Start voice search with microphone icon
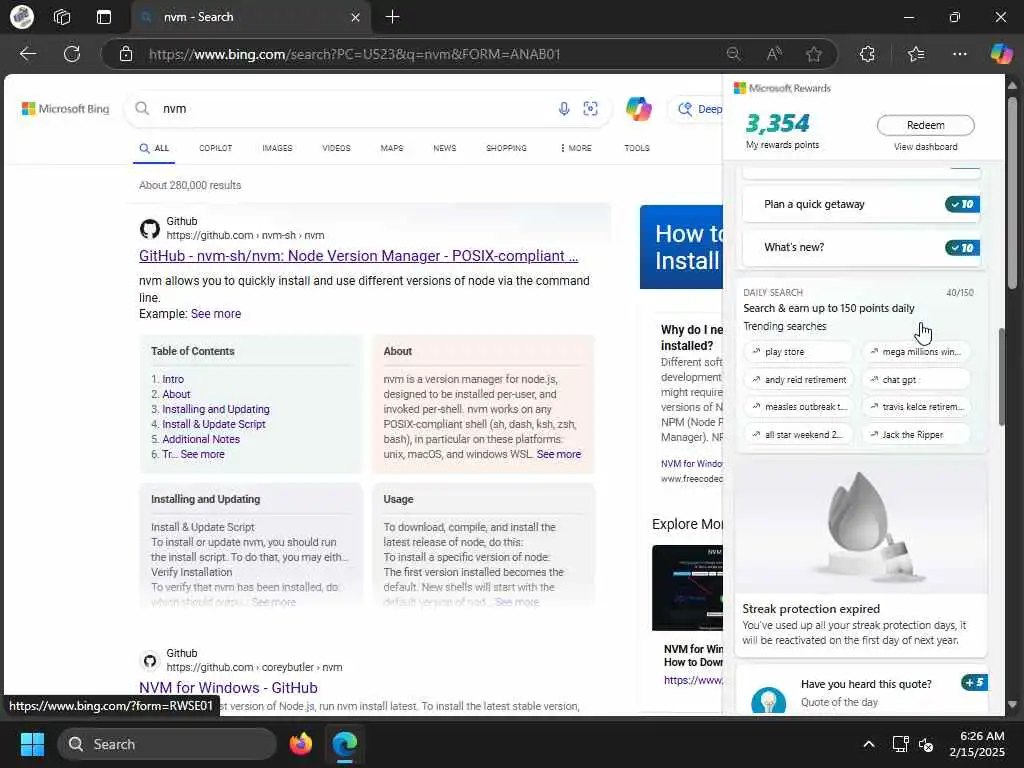Screen dimensions: 1024x768 pos(564,109)
